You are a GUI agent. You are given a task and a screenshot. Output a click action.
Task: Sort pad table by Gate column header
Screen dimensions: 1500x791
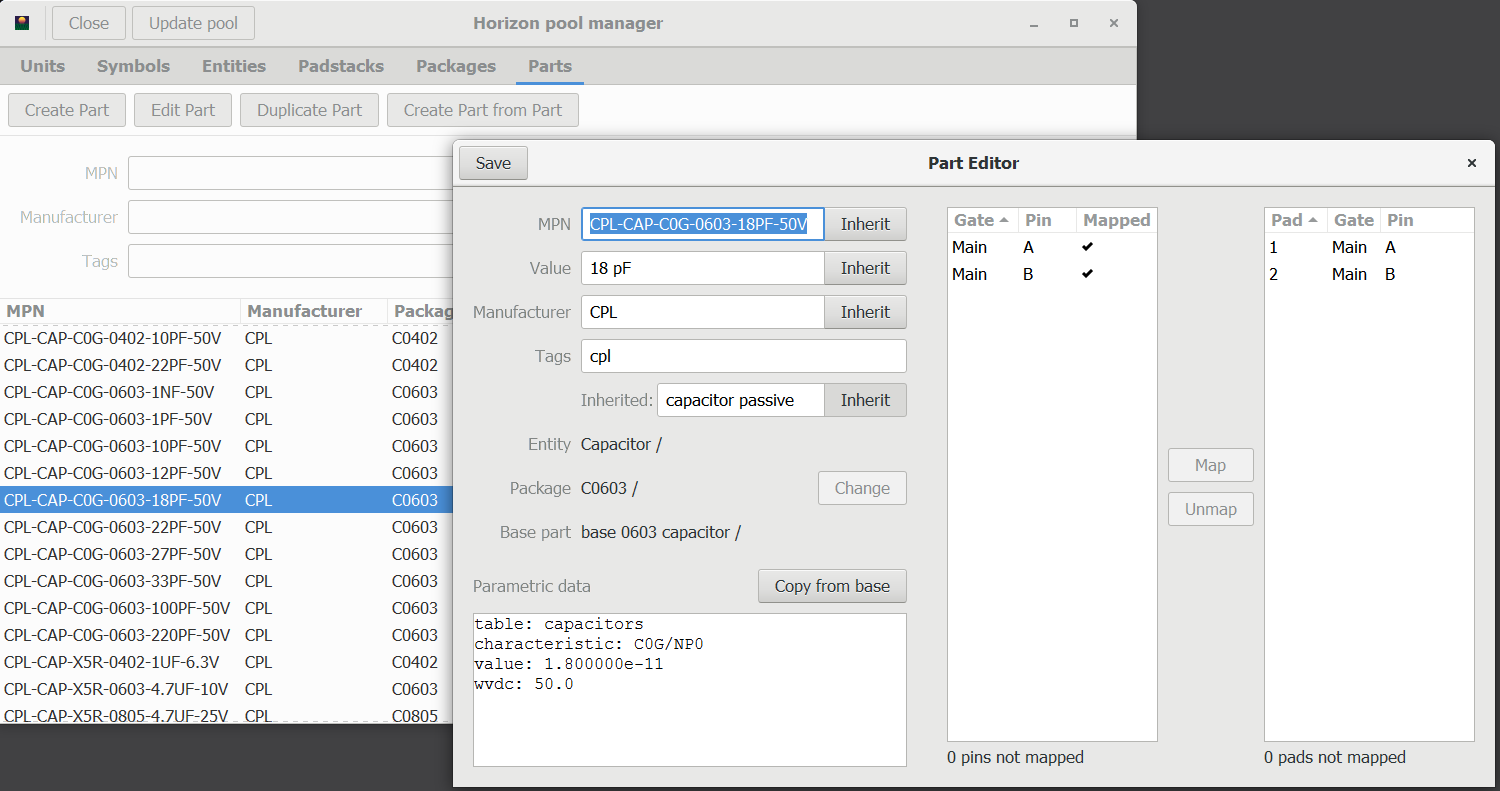(x=1353, y=220)
